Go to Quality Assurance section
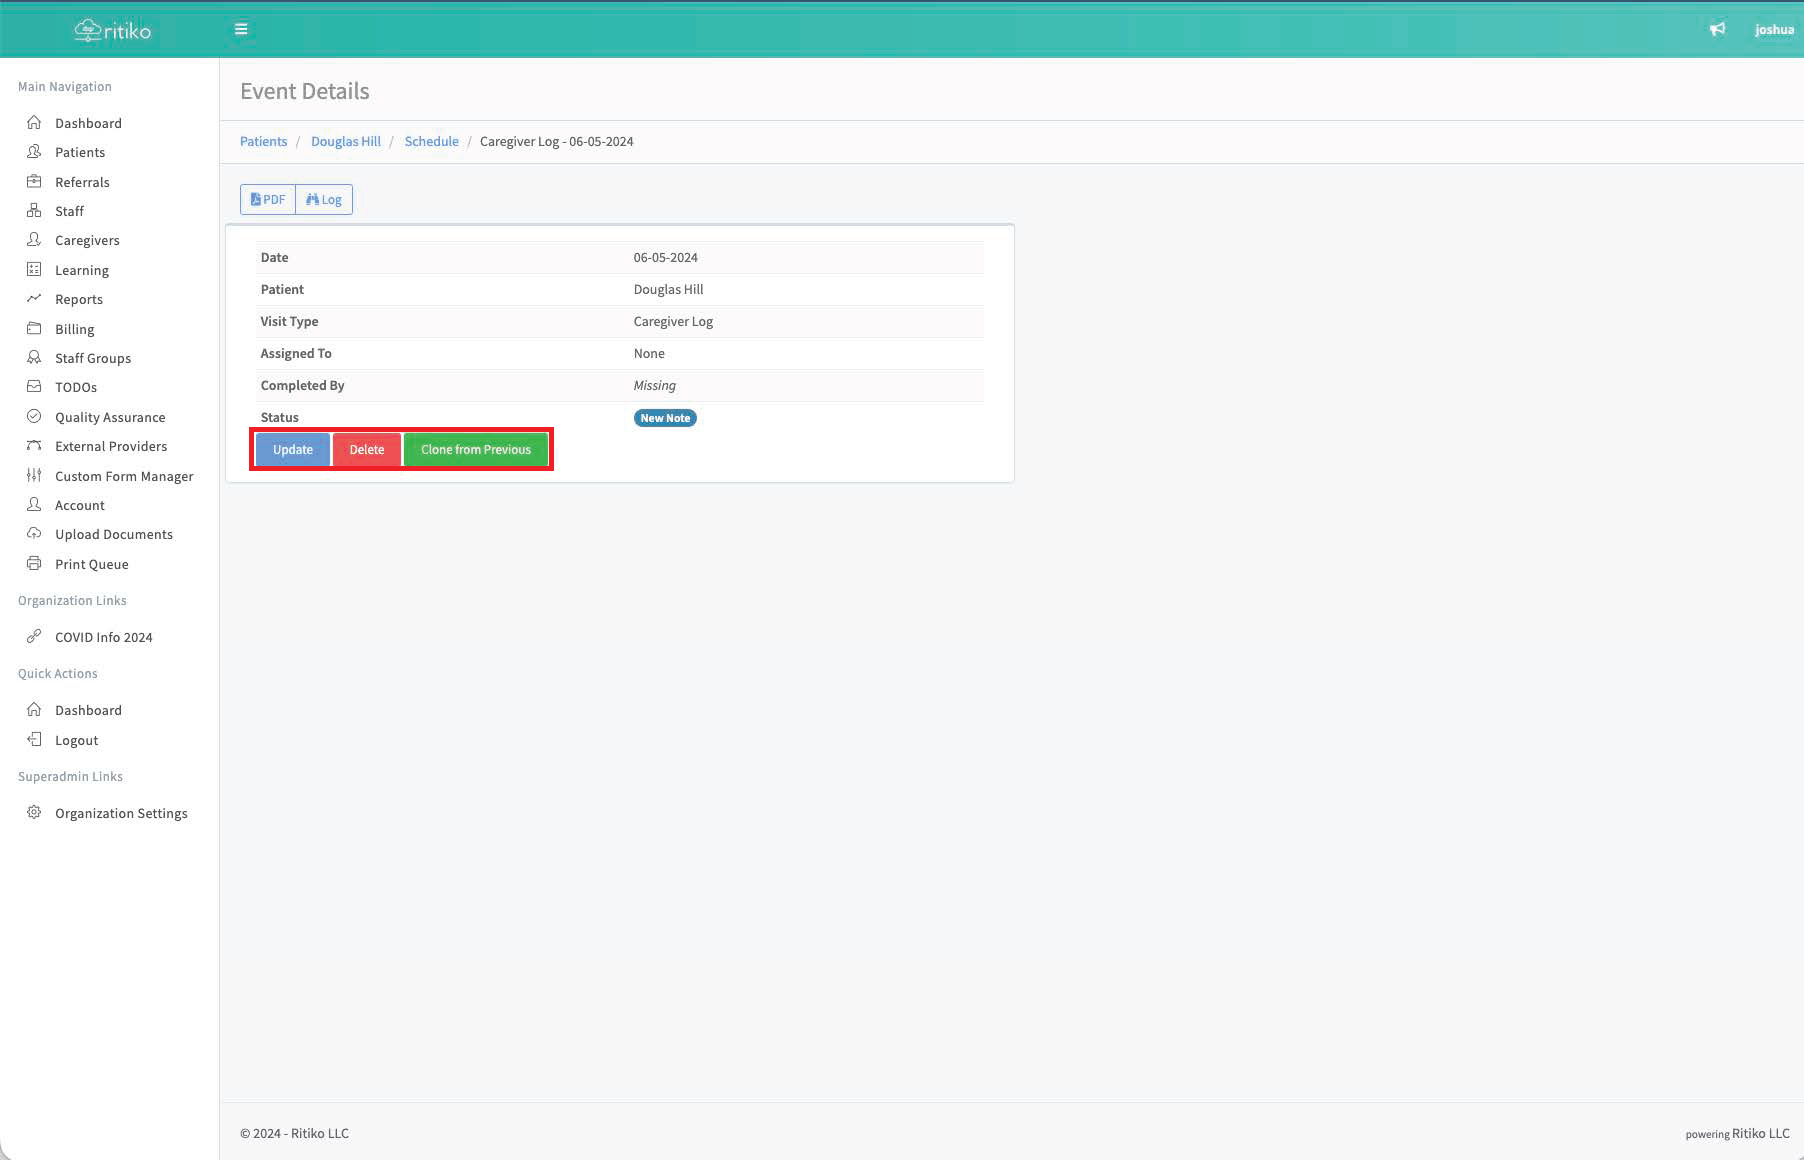 pyautogui.click(x=110, y=417)
